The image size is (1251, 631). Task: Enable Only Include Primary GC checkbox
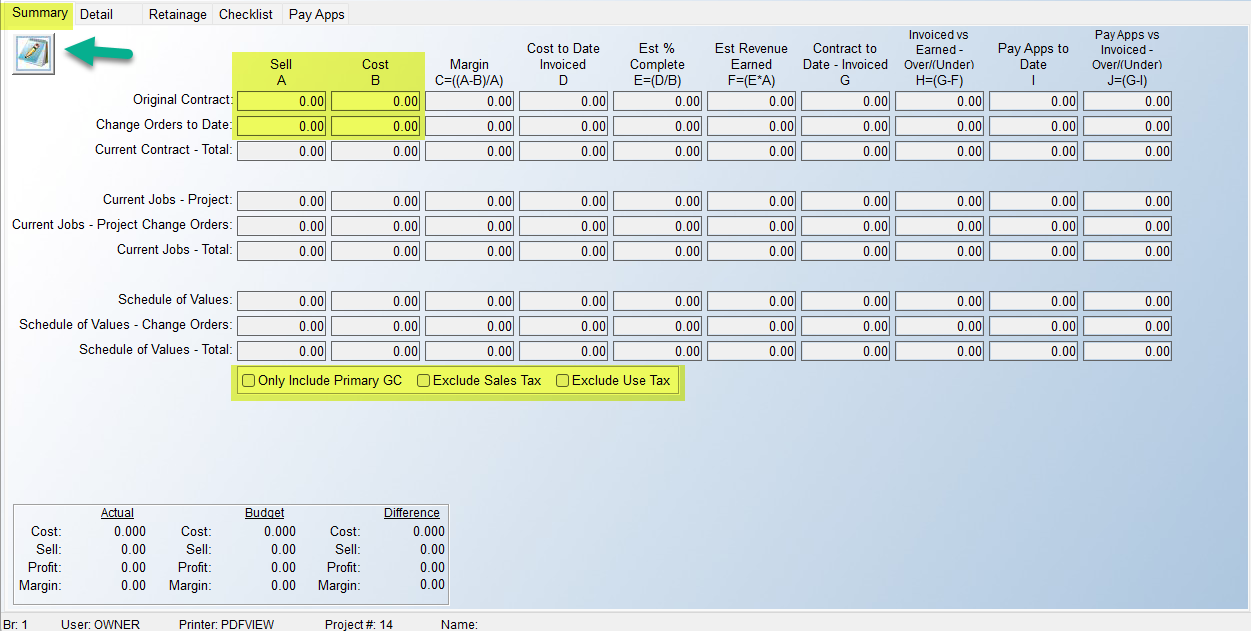pyautogui.click(x=249, y=381)
